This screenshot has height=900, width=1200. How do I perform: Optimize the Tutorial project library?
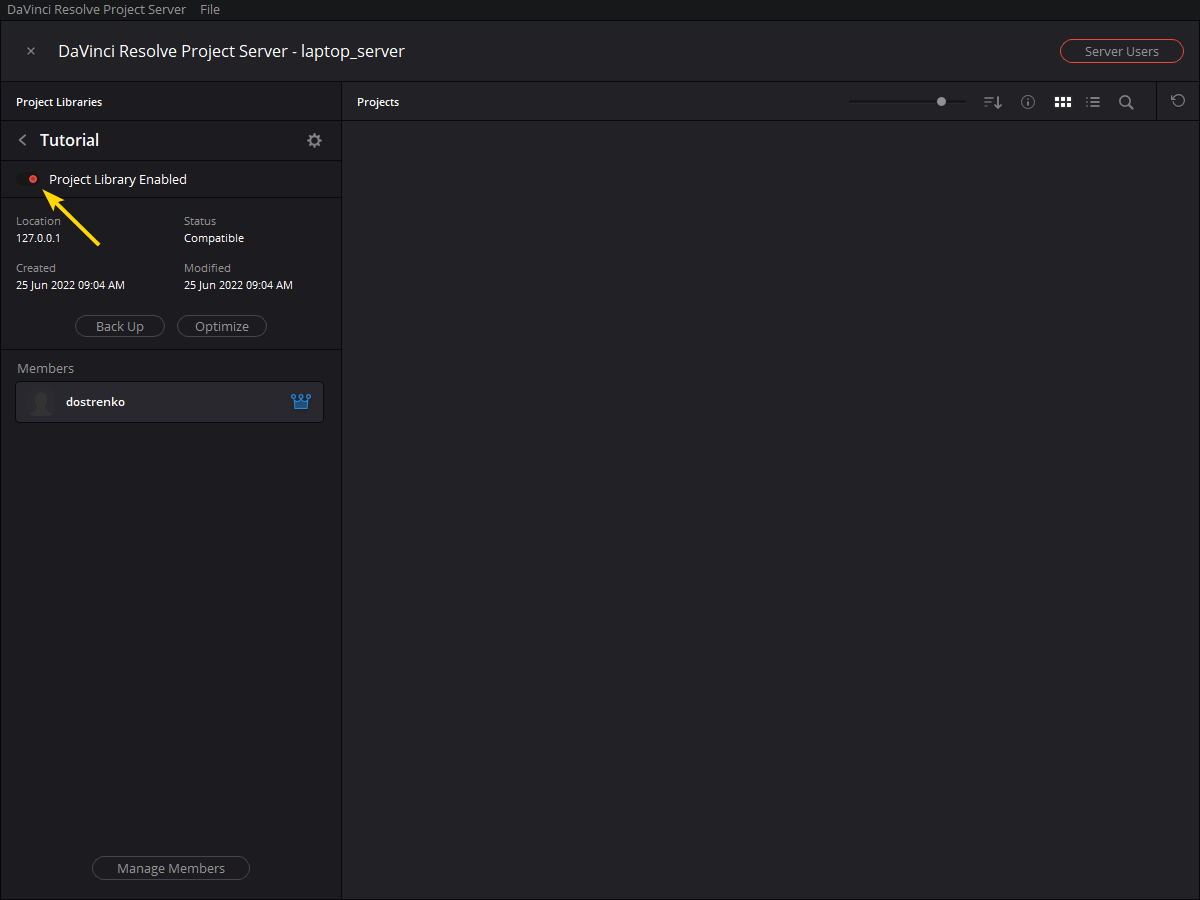tap(221, 325)
